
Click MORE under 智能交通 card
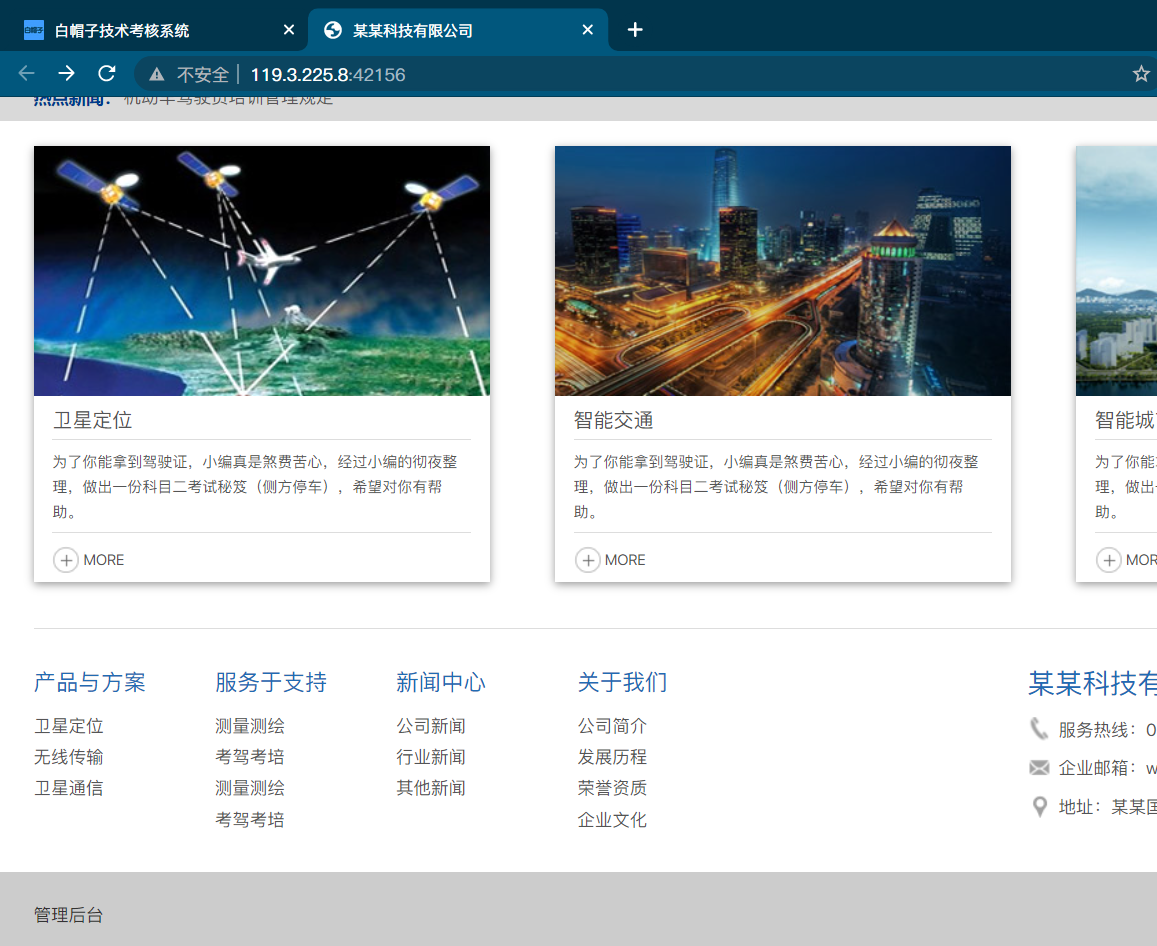[x=625, y=560]
